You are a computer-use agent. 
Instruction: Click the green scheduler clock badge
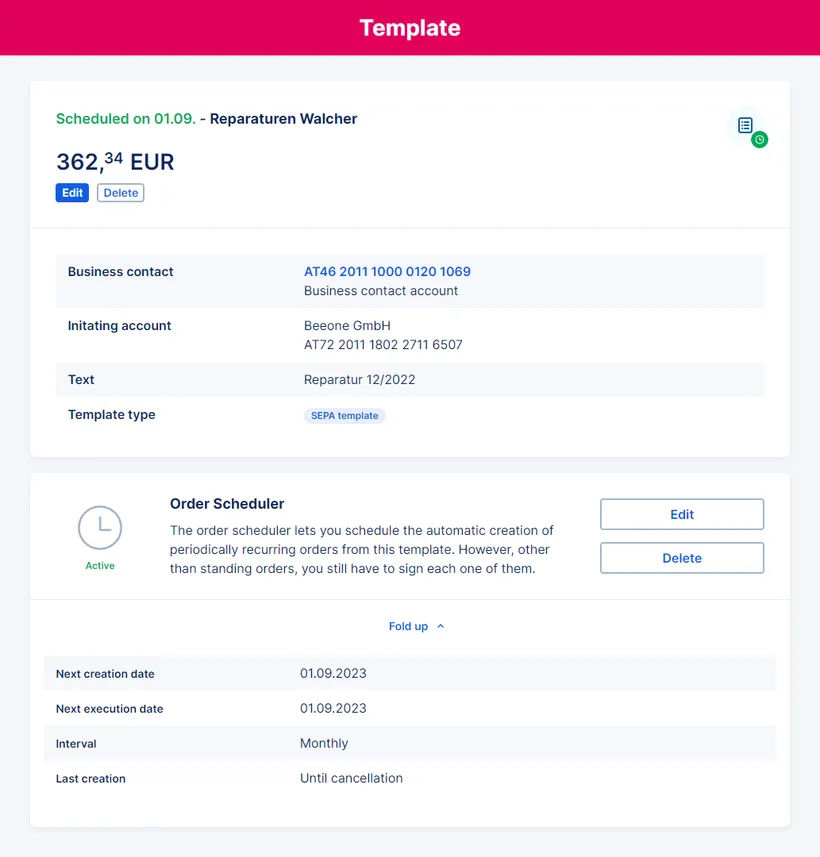[x=760, y=139]
